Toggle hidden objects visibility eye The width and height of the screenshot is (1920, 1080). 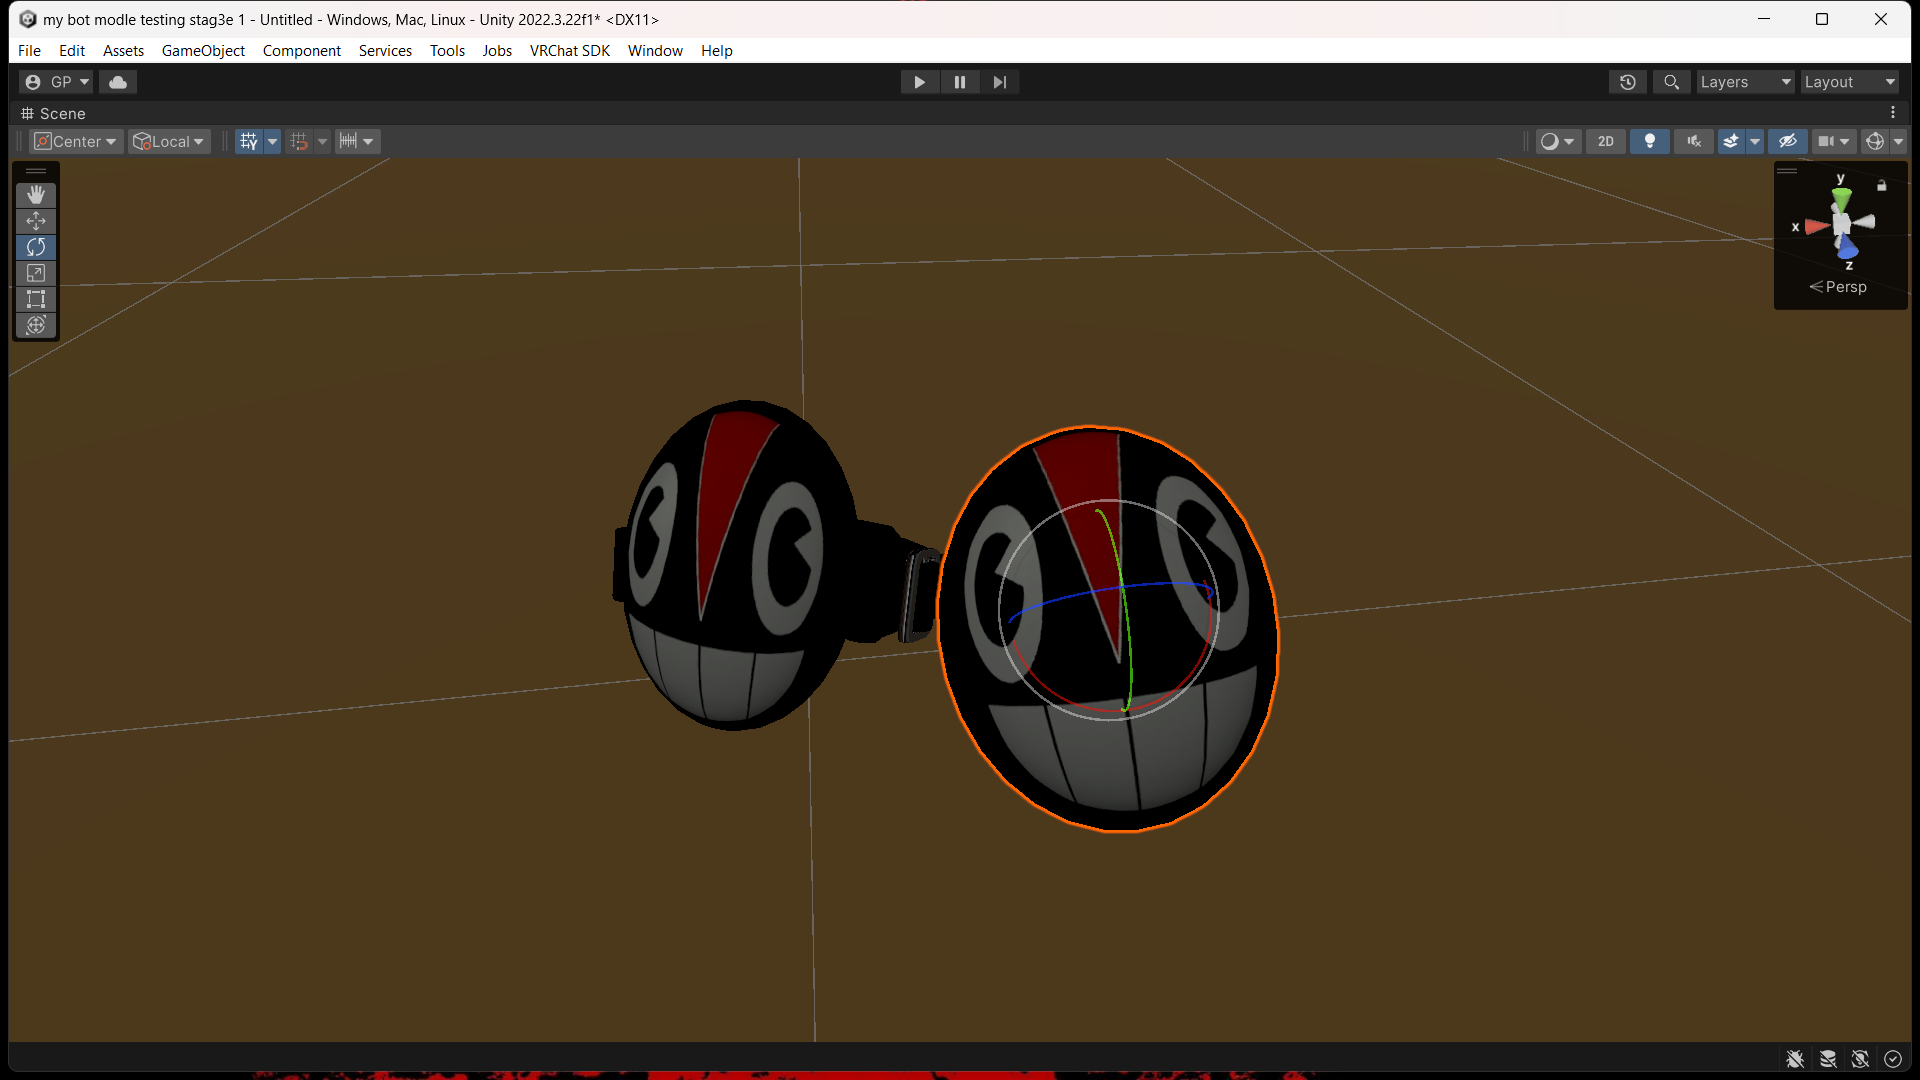tap(1788, 141)
